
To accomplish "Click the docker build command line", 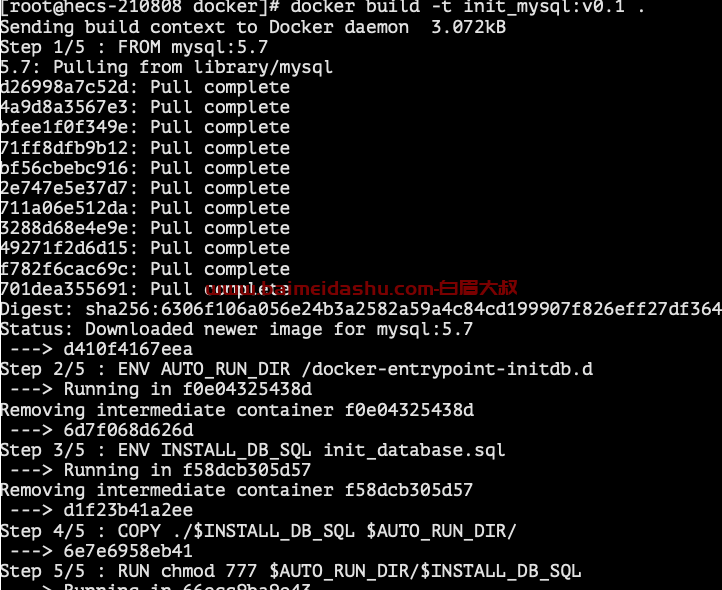I will tap(322, 7).
